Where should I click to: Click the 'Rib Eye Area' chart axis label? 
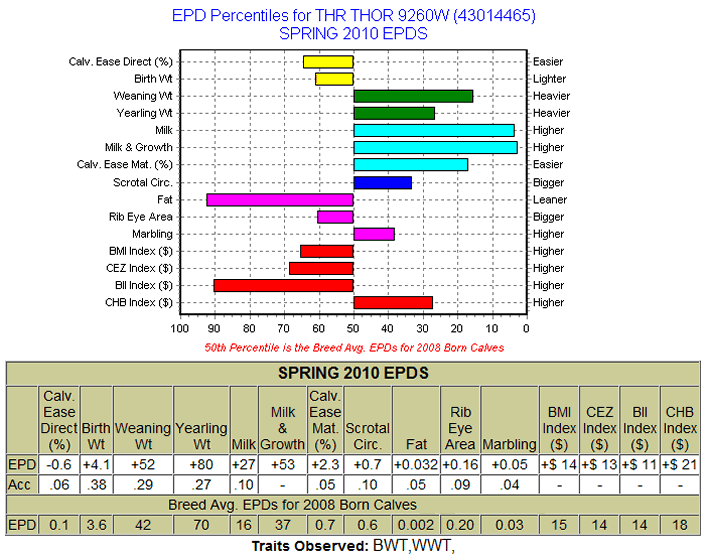pos(141,217)
